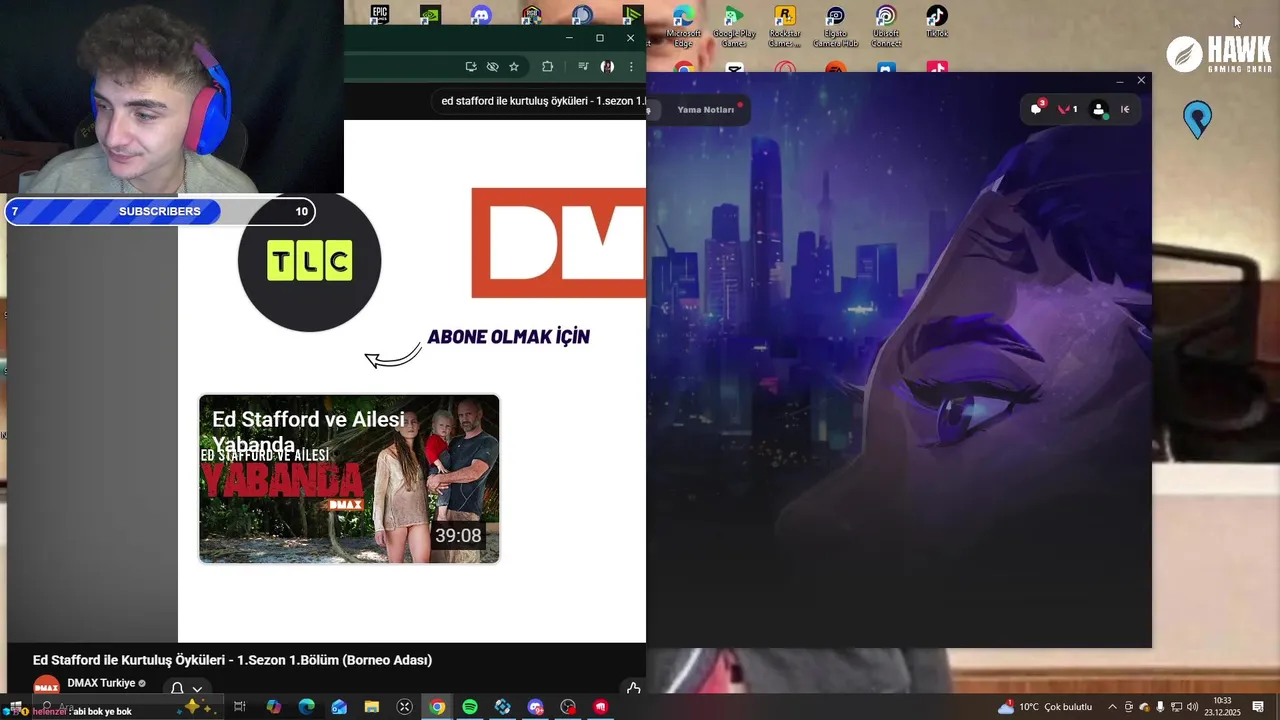1280x720 pixels.
Task: Open the Discord desktop shortcut
Action: [x=481, y=14]
